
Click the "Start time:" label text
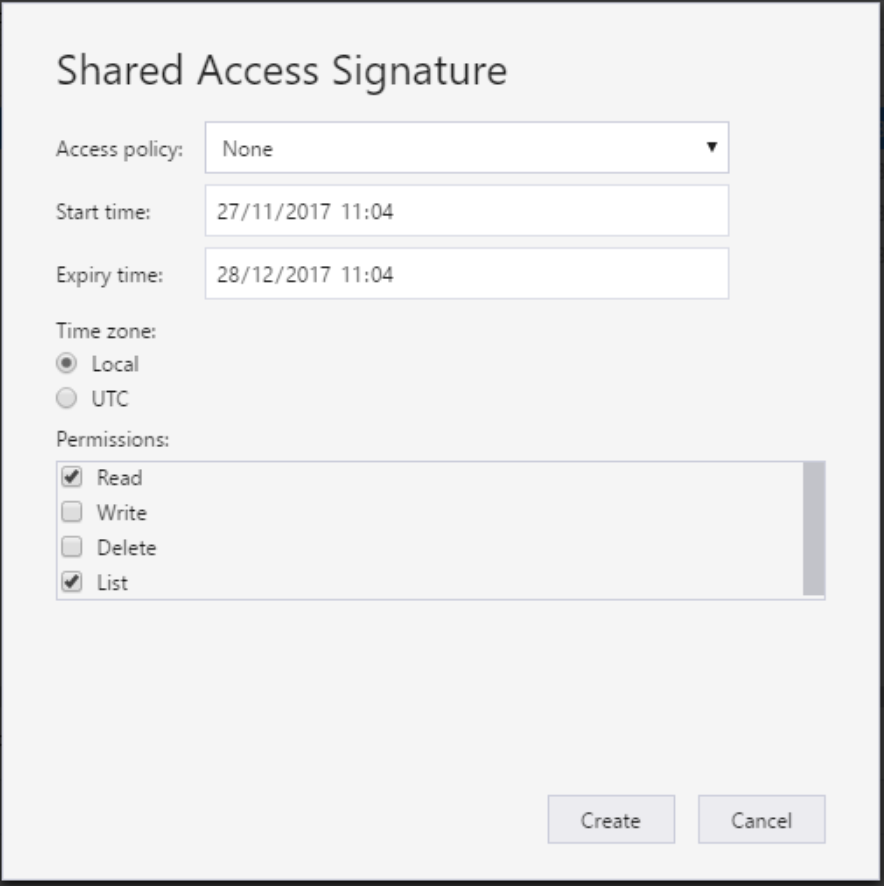tap(103, 212)
